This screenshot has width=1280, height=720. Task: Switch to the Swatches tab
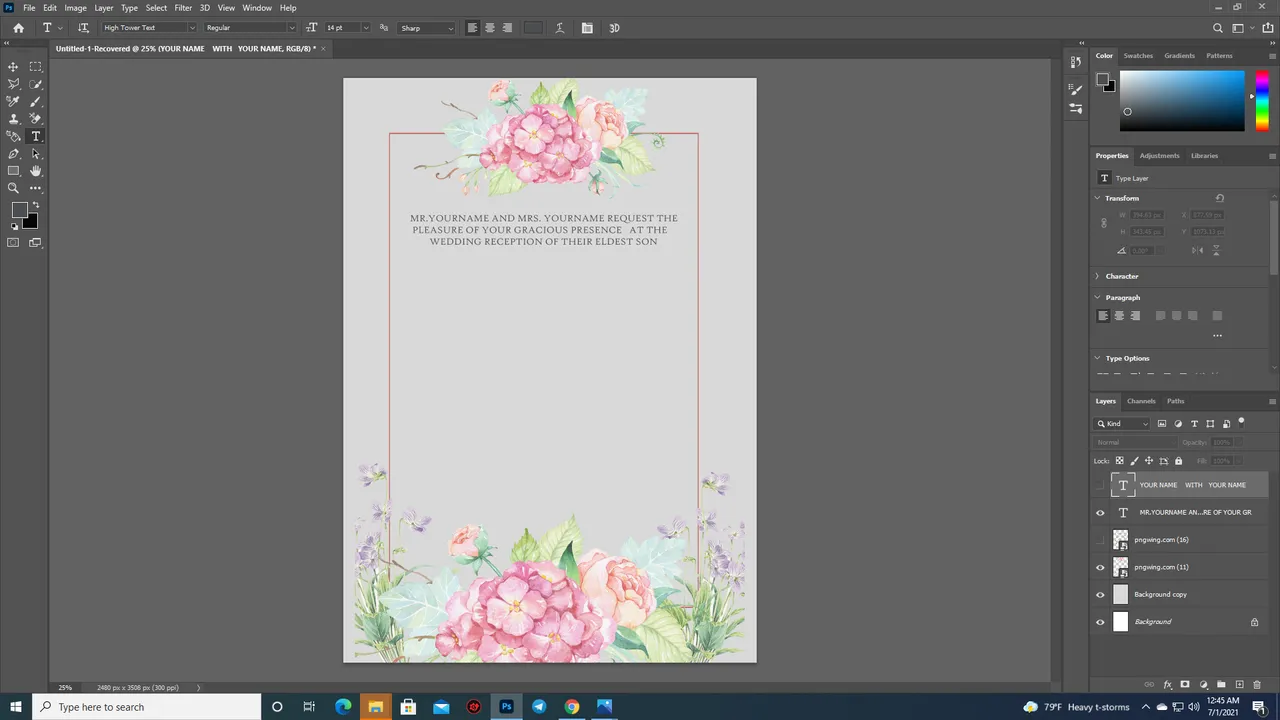[x=1138, y=56]
